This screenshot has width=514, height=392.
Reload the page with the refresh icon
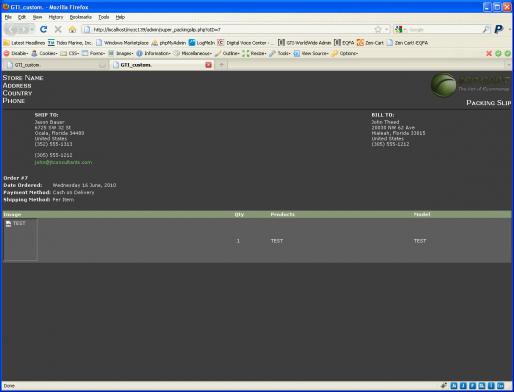point(43,29)
